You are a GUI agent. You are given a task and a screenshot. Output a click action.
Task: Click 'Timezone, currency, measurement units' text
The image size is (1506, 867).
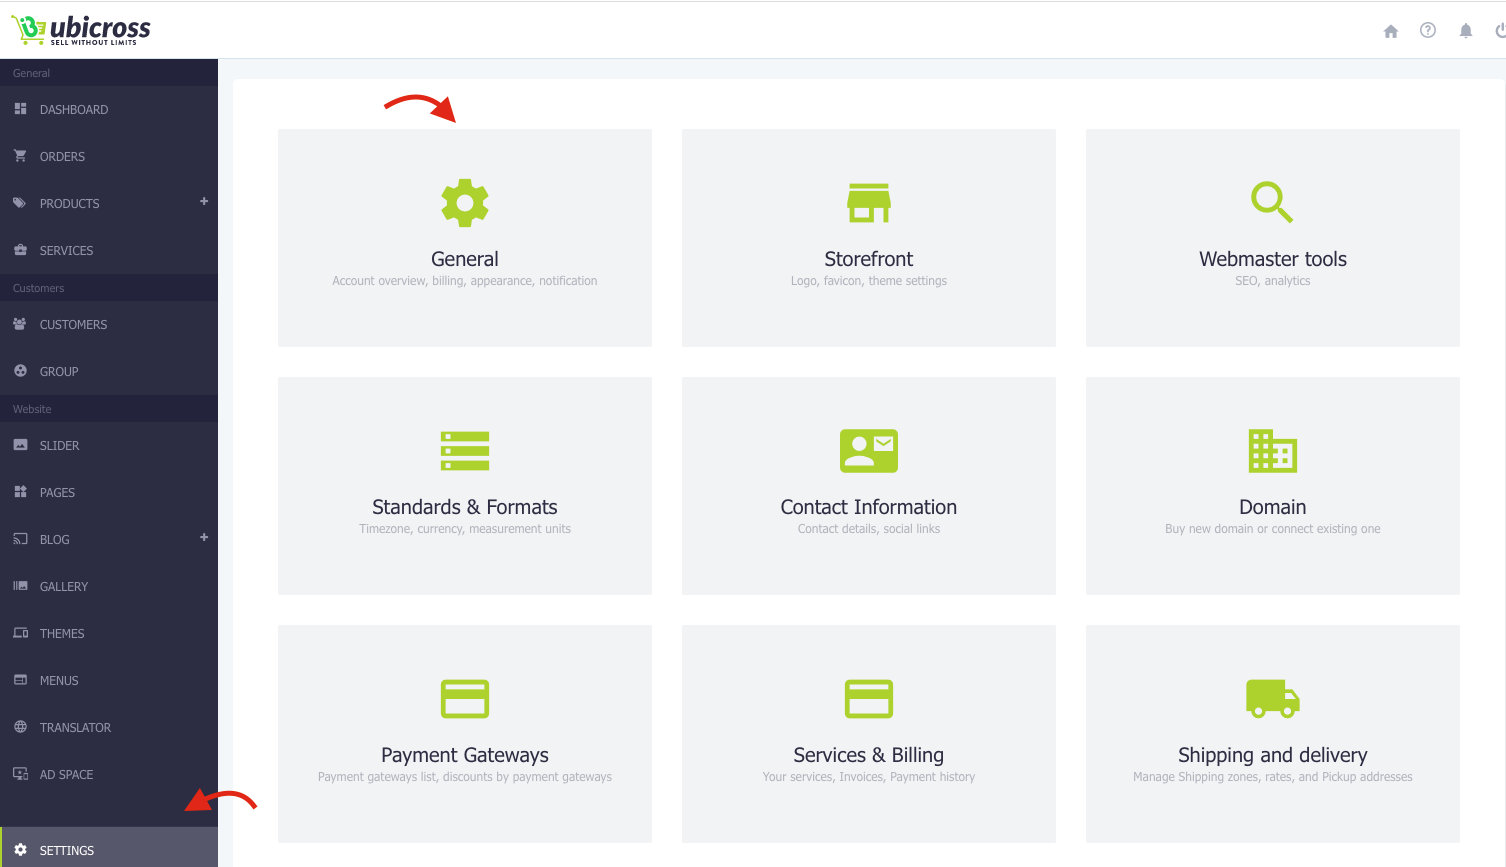pyautogui.click(x=465, y=529)
